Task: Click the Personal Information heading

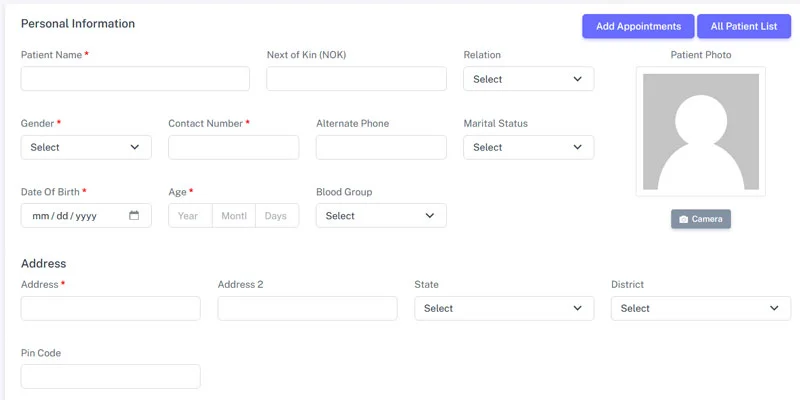Action: tap(78, 23)
